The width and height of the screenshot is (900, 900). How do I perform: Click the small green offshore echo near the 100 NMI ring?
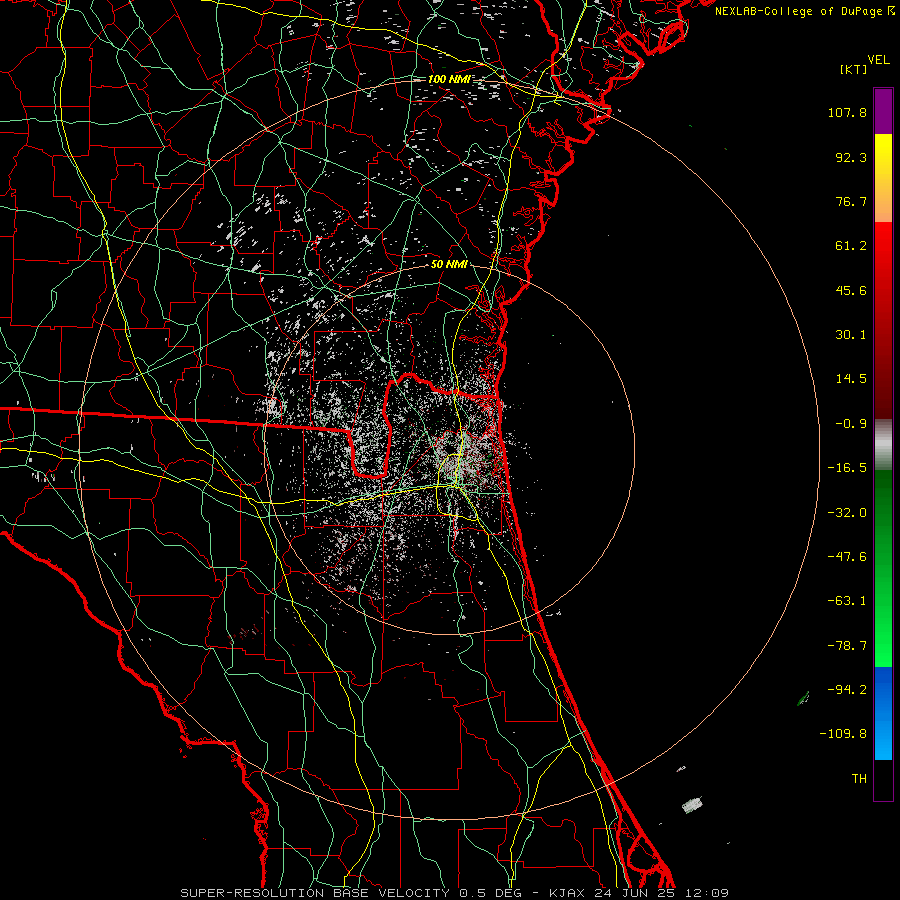point(803,699)
